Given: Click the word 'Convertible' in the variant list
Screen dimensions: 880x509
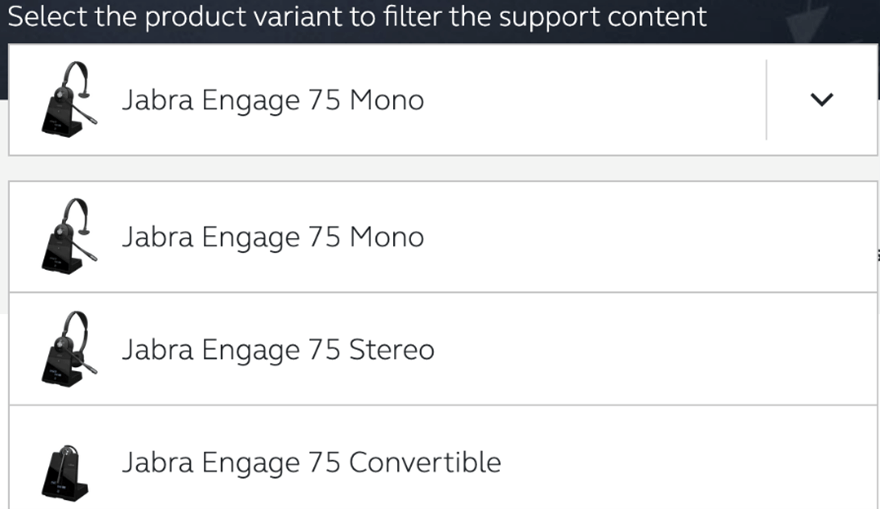Looking at the screenshot, I should click(x=424, y=463).
